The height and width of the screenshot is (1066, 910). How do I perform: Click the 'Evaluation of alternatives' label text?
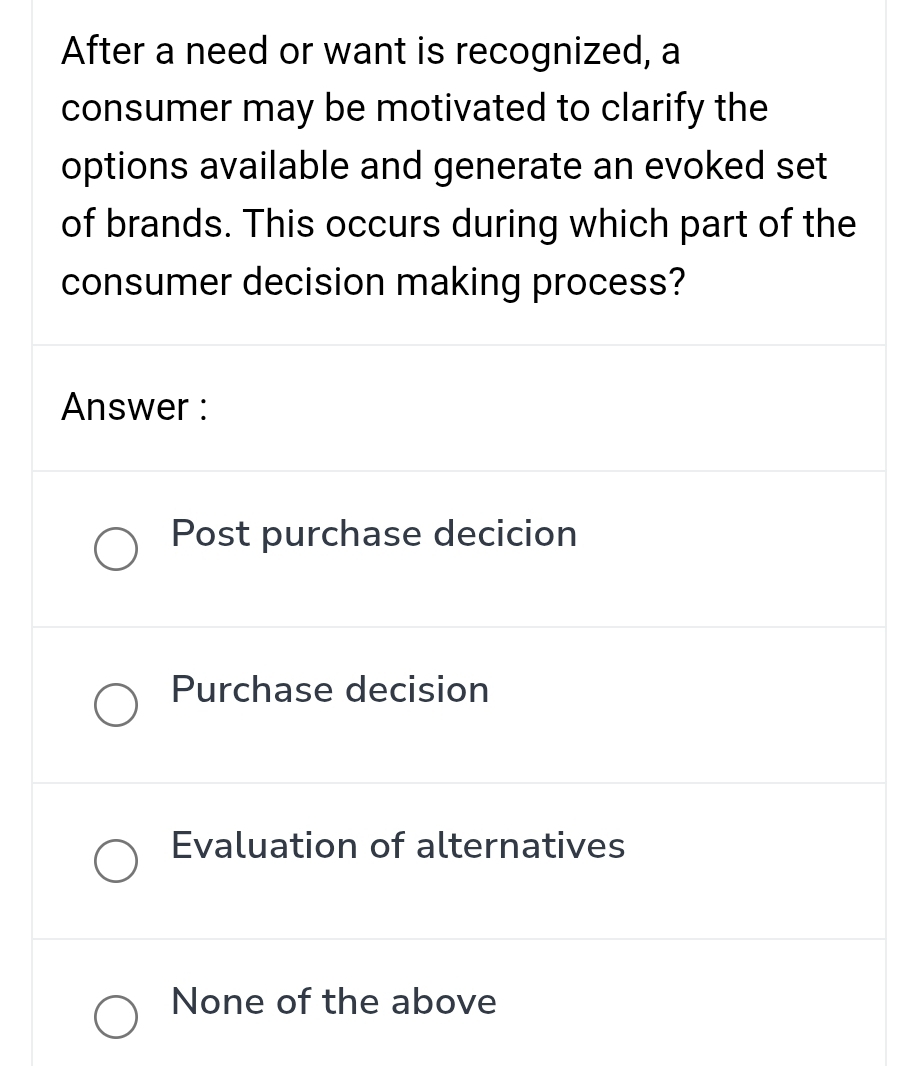click(397, 845)
